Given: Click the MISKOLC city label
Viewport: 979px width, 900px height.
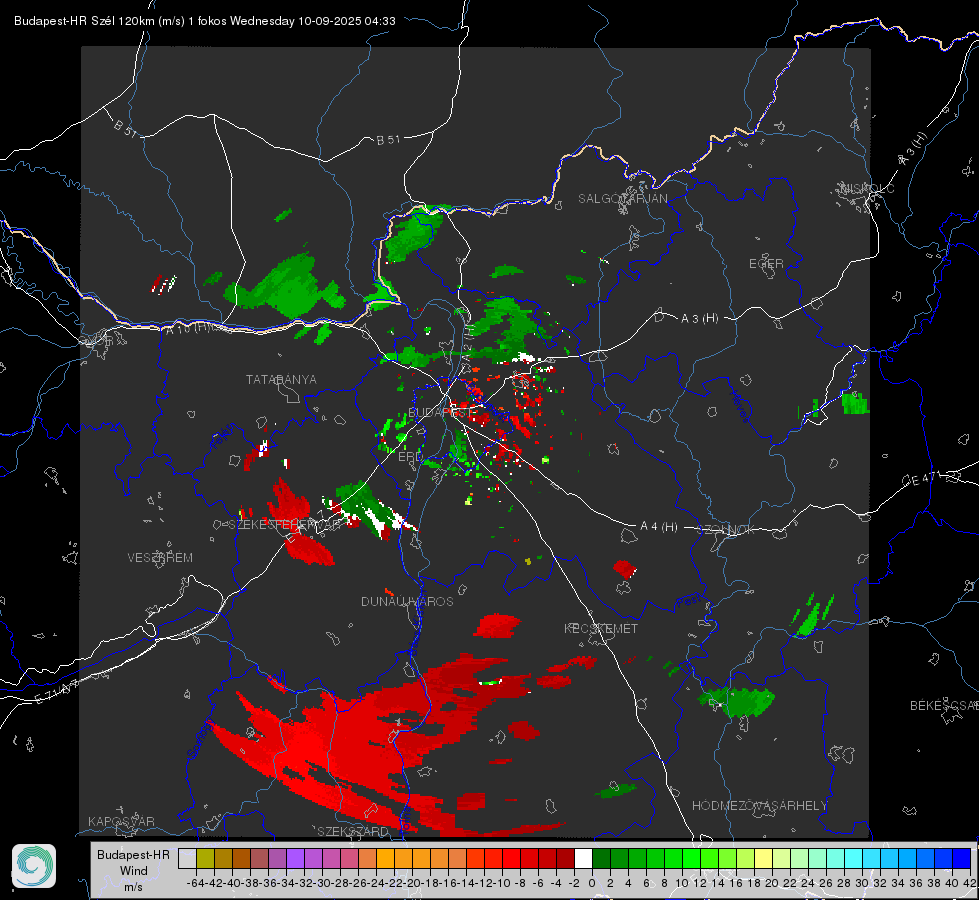Looking at the screenshot, I should pos(867,188).
